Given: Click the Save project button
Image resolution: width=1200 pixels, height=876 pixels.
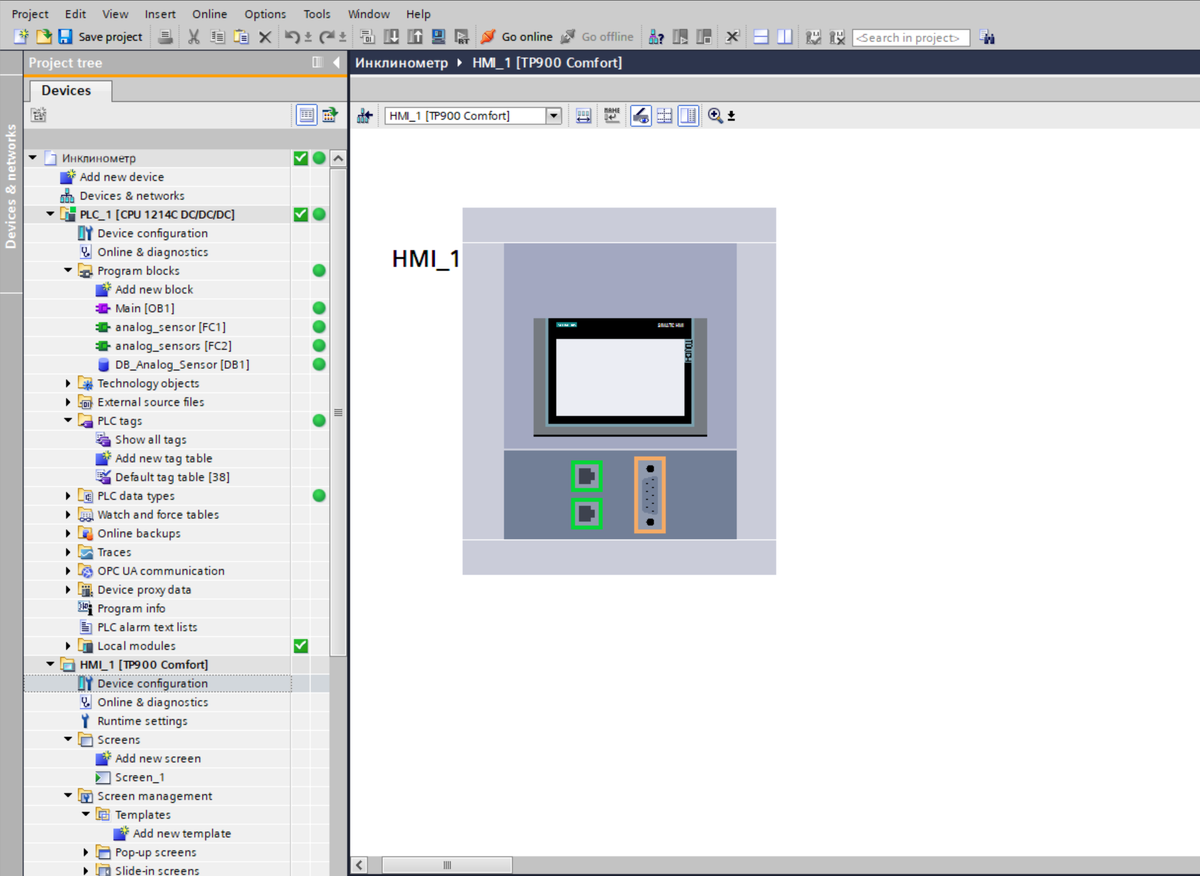Looking at the screenshot, I should pyautogui.click(x=100, y=37).
